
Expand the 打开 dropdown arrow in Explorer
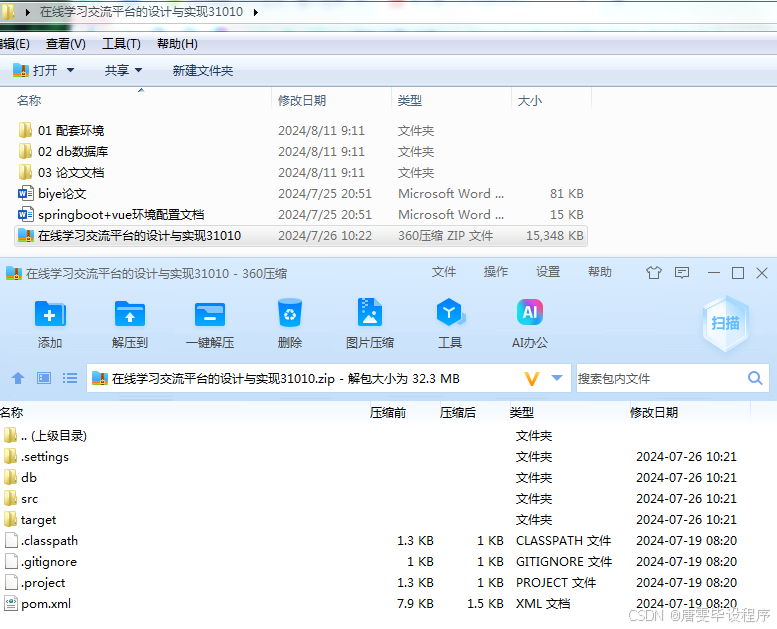tap(70, 70)
